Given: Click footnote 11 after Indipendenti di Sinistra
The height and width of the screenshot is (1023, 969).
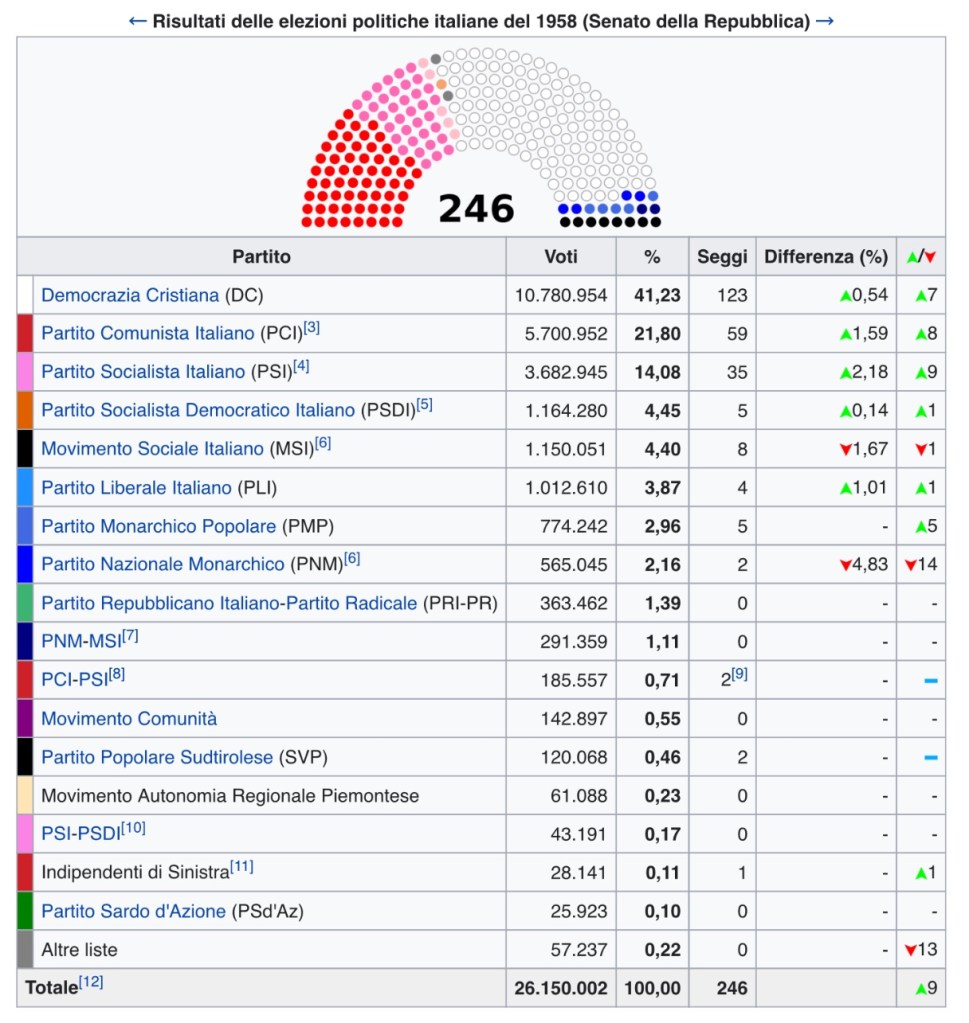Looking at the screenshot, I should click(x=242, y=867).
